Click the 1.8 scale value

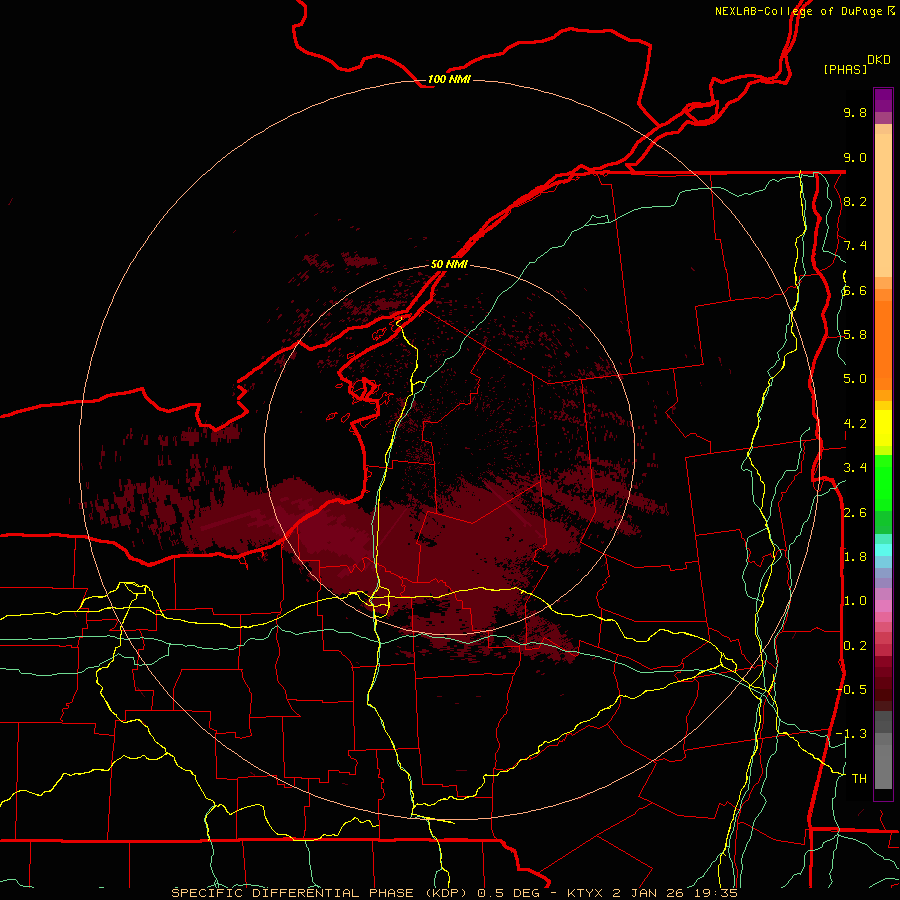tap(855, 557)
